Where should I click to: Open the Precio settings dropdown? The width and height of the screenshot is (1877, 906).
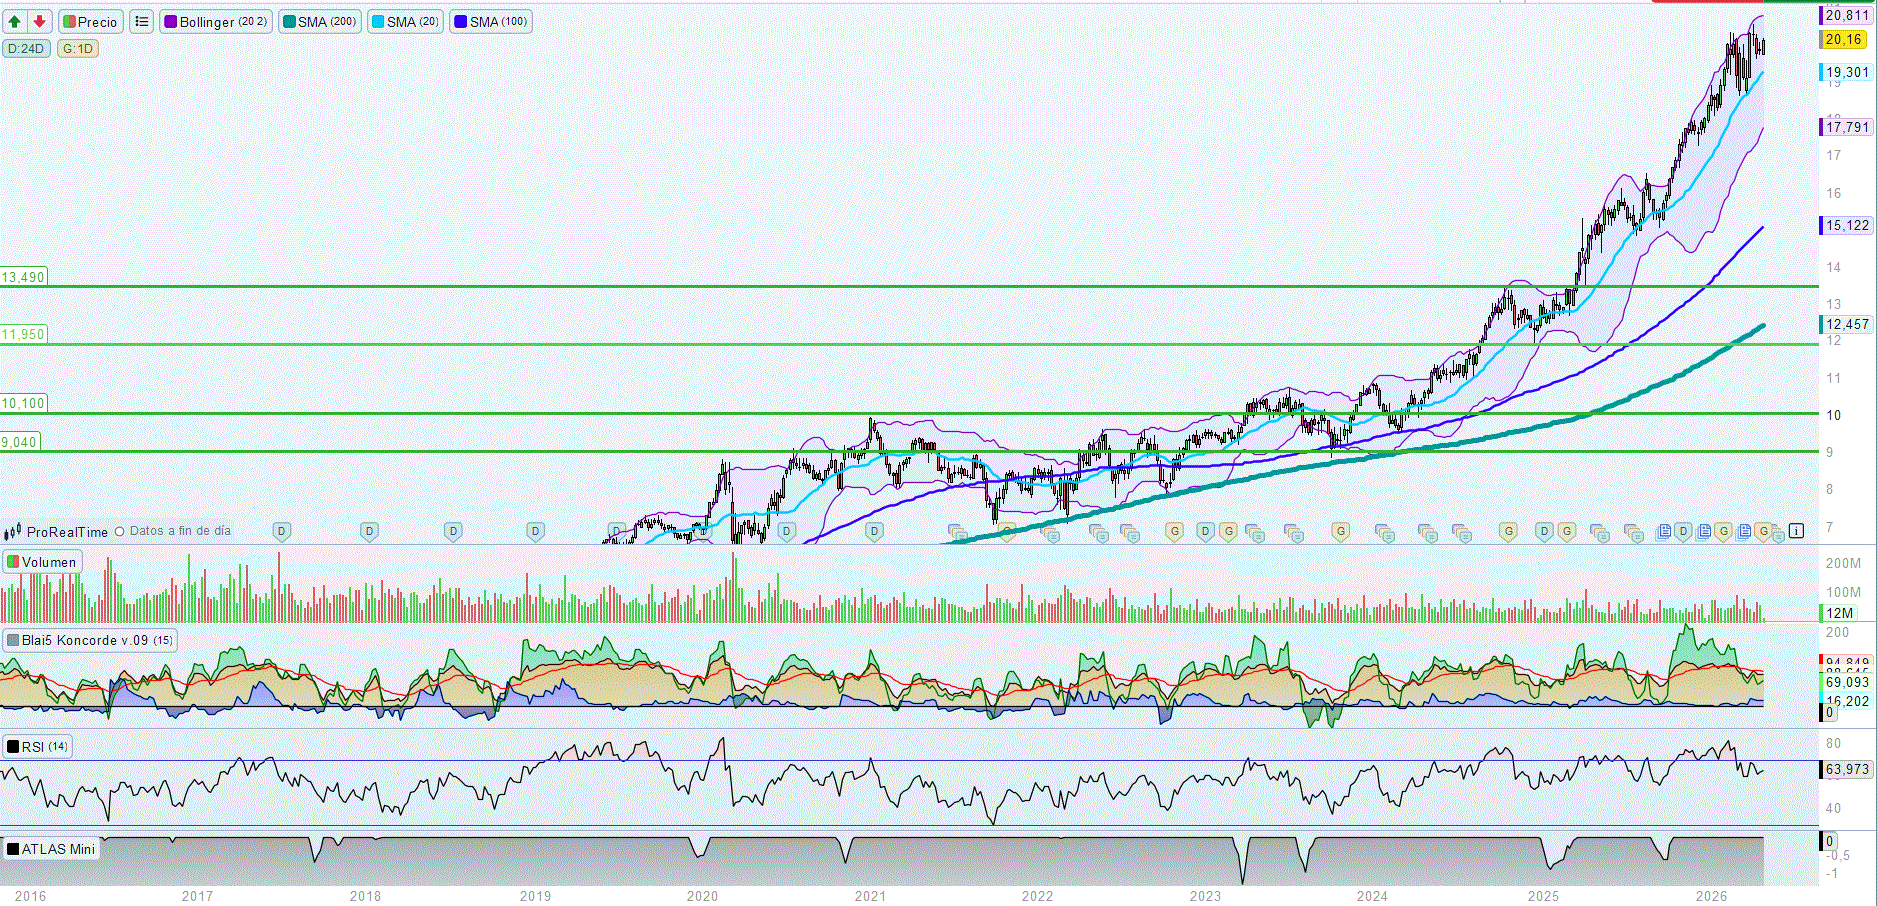[x=90, y=21]
